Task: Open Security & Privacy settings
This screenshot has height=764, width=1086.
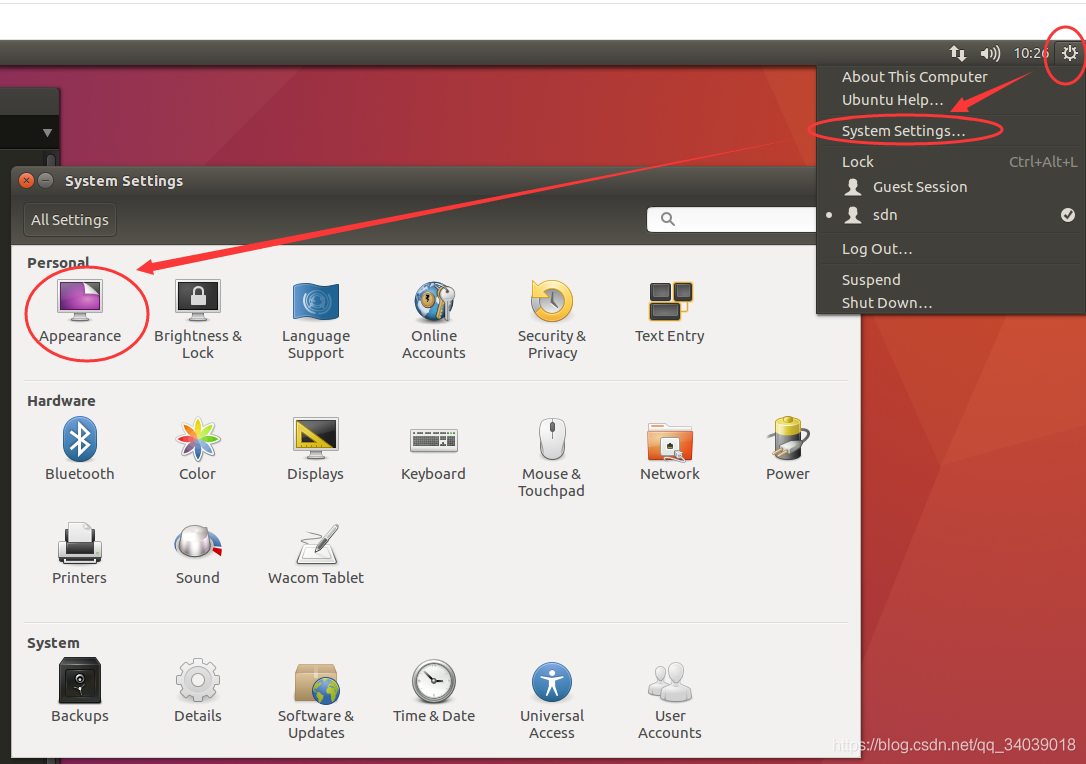Action: click(x=552, y=319)
